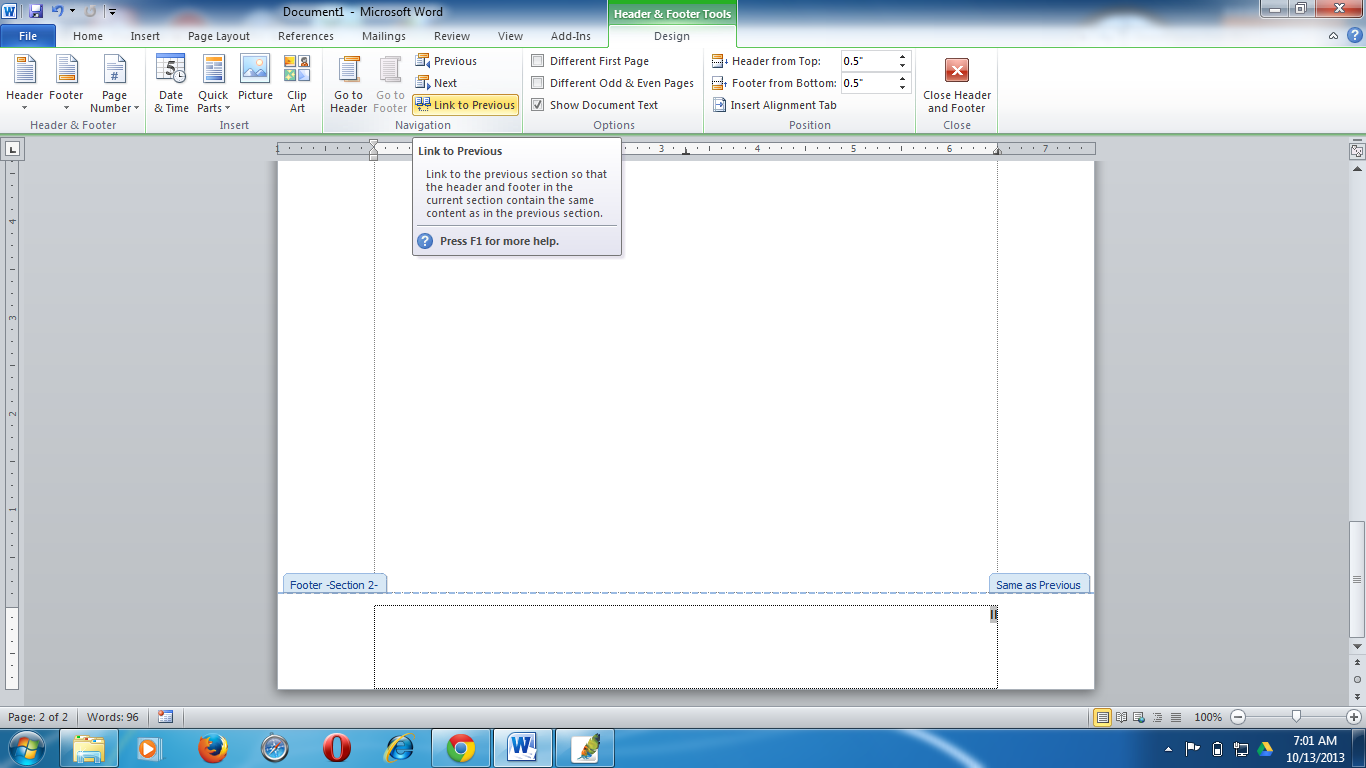Click the Undo icon
This screenshot has width=1366, height=768.
(x=57, y=12)
